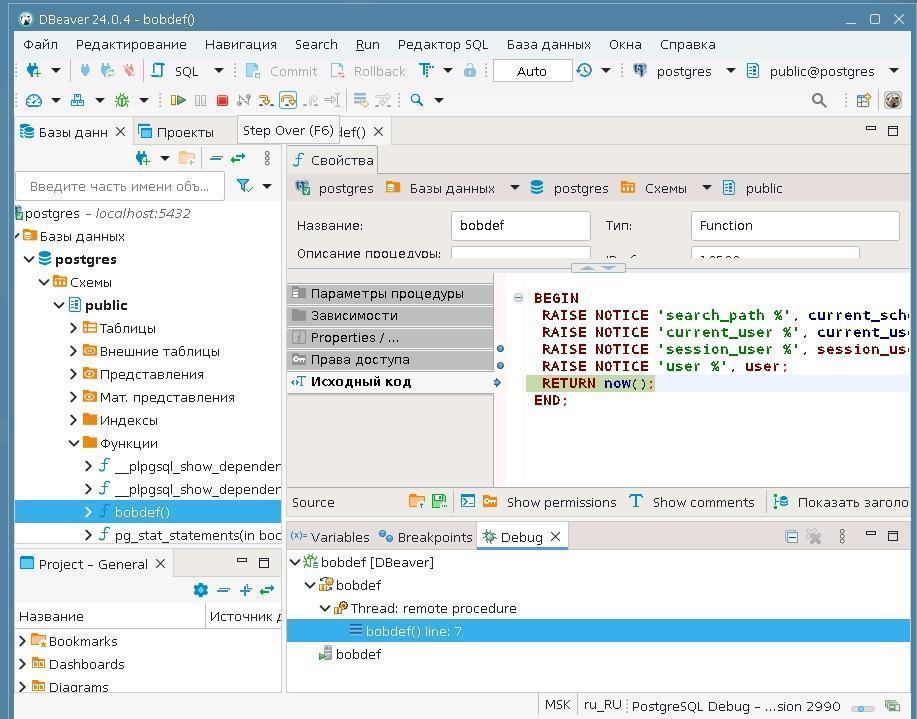Click the green Resume debug icon

pos(178,100)
